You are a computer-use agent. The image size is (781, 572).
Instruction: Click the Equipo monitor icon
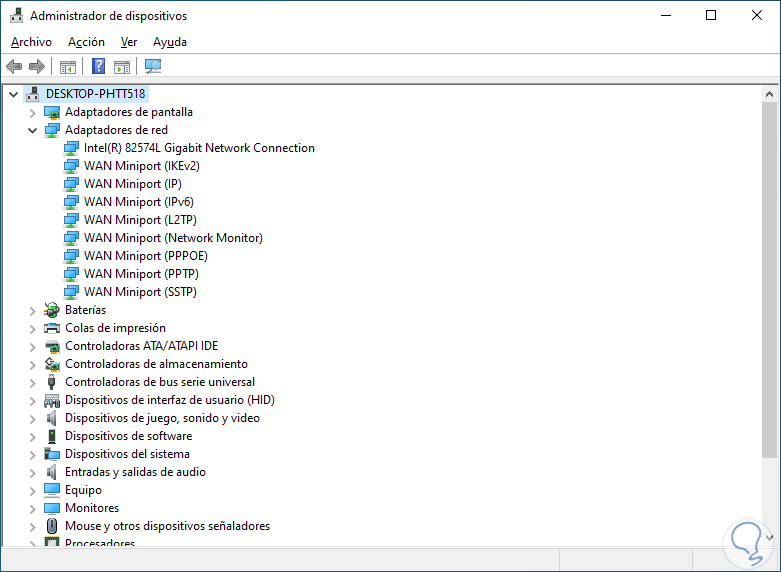point(52,490)
